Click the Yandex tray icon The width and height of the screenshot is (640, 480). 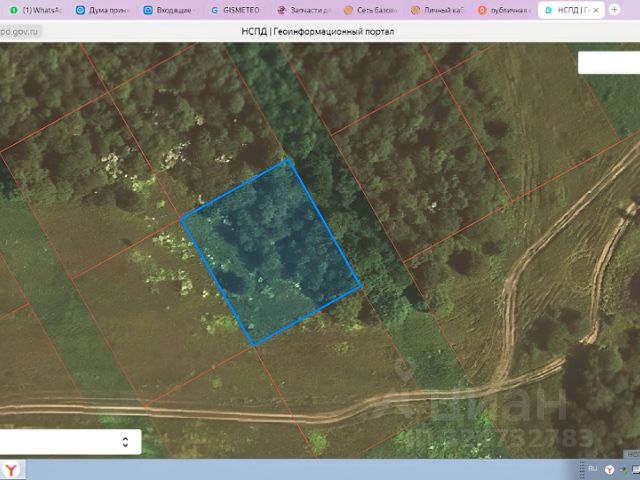coord(609,470)
